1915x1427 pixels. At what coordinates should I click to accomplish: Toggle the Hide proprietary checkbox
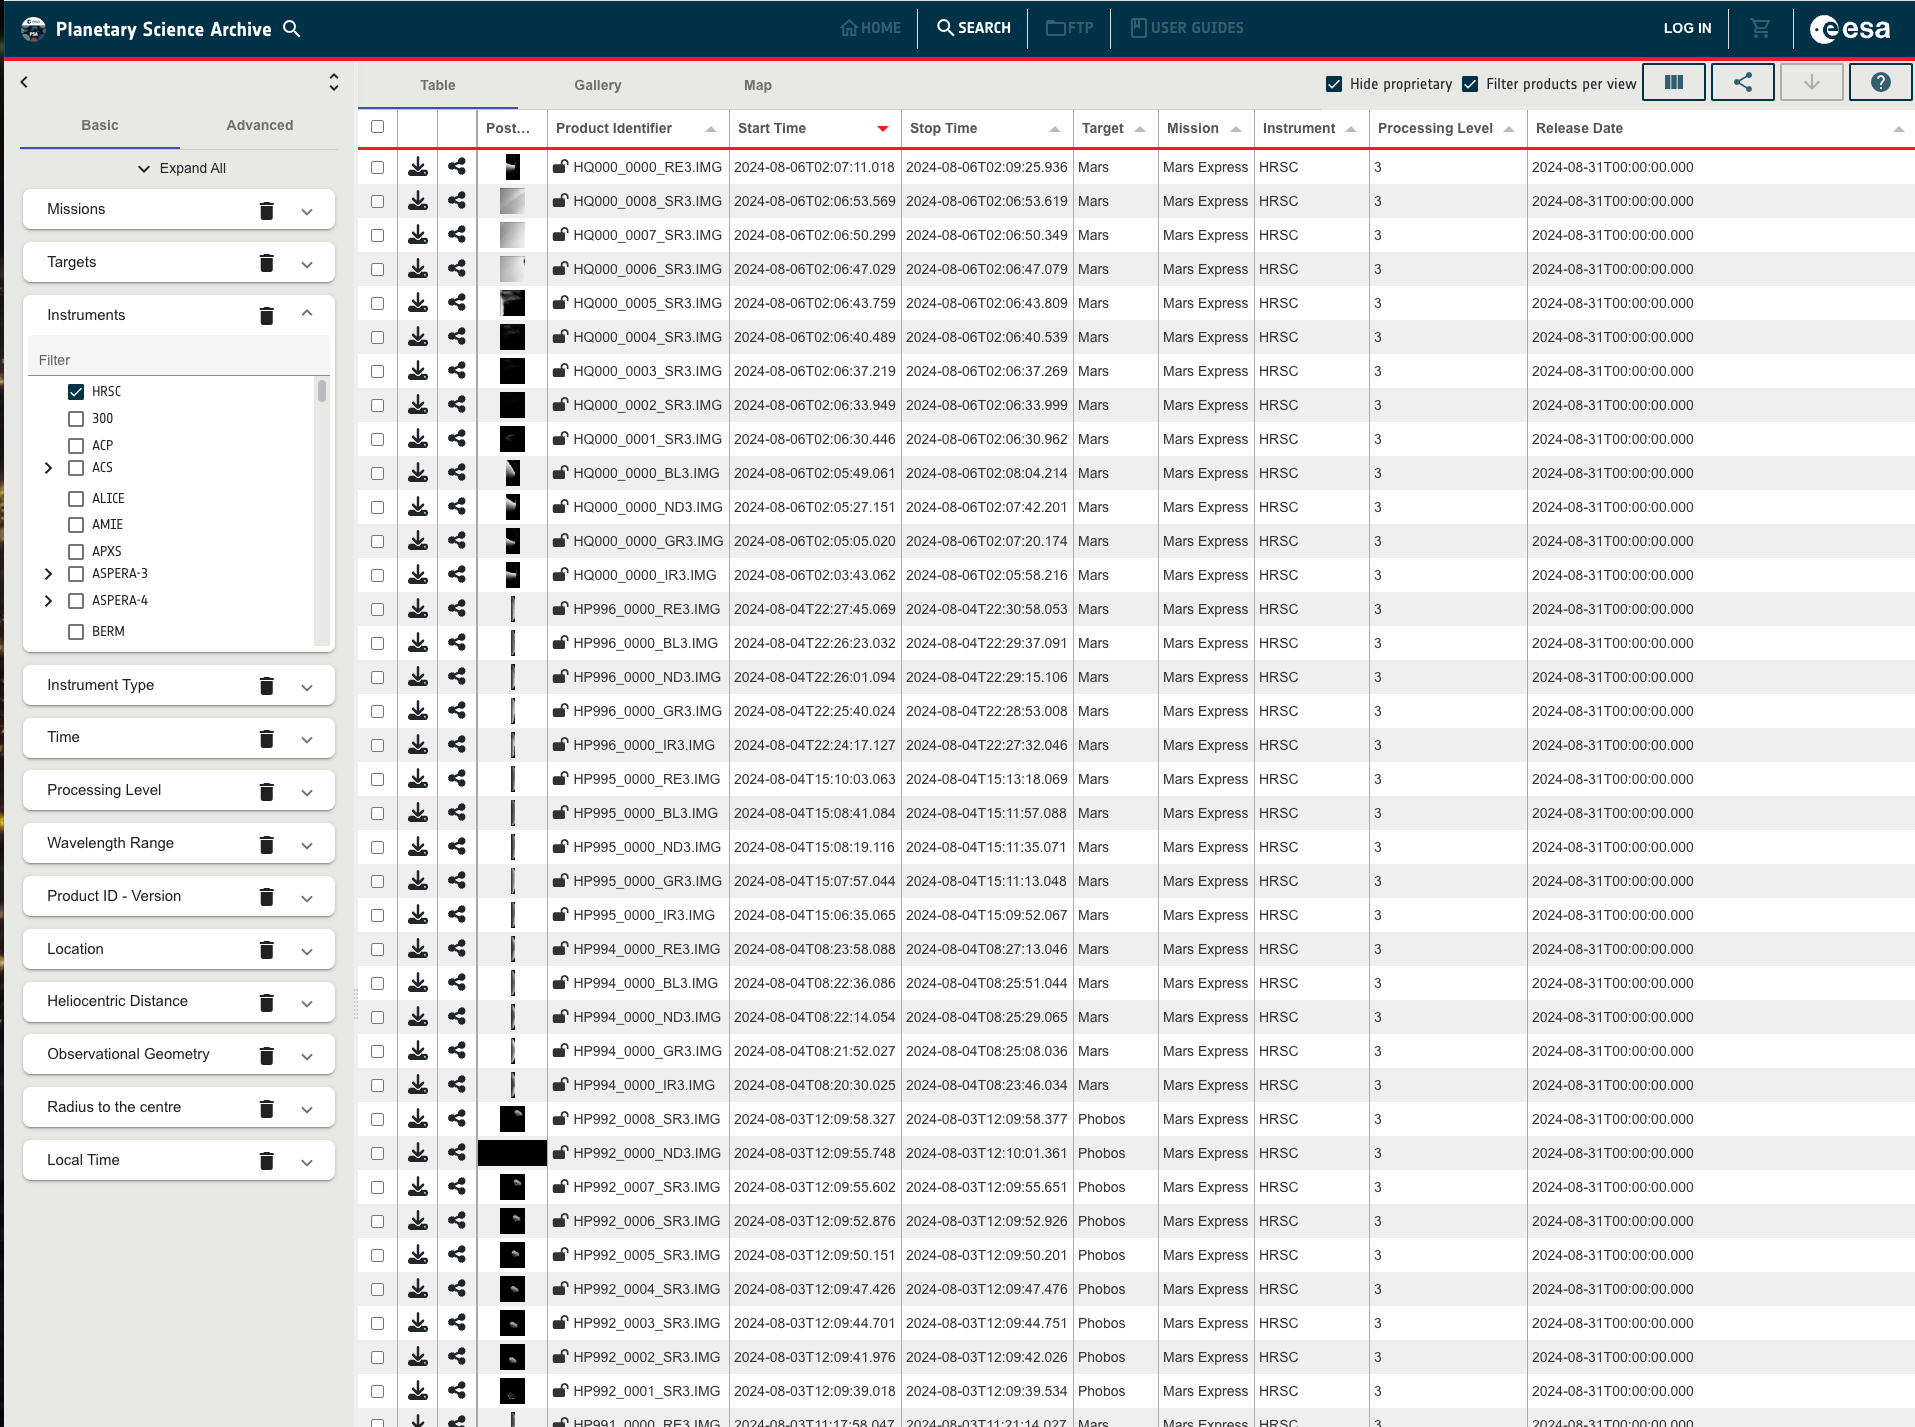click(1334, 84)
